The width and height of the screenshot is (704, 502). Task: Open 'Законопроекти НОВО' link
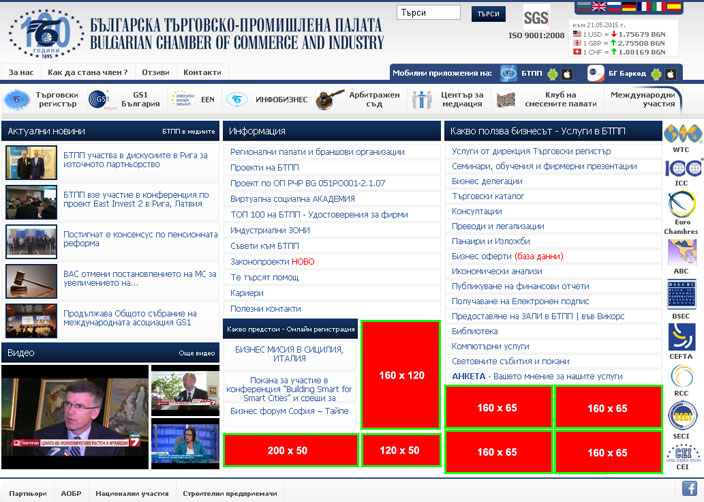click(x=272, y=262)
